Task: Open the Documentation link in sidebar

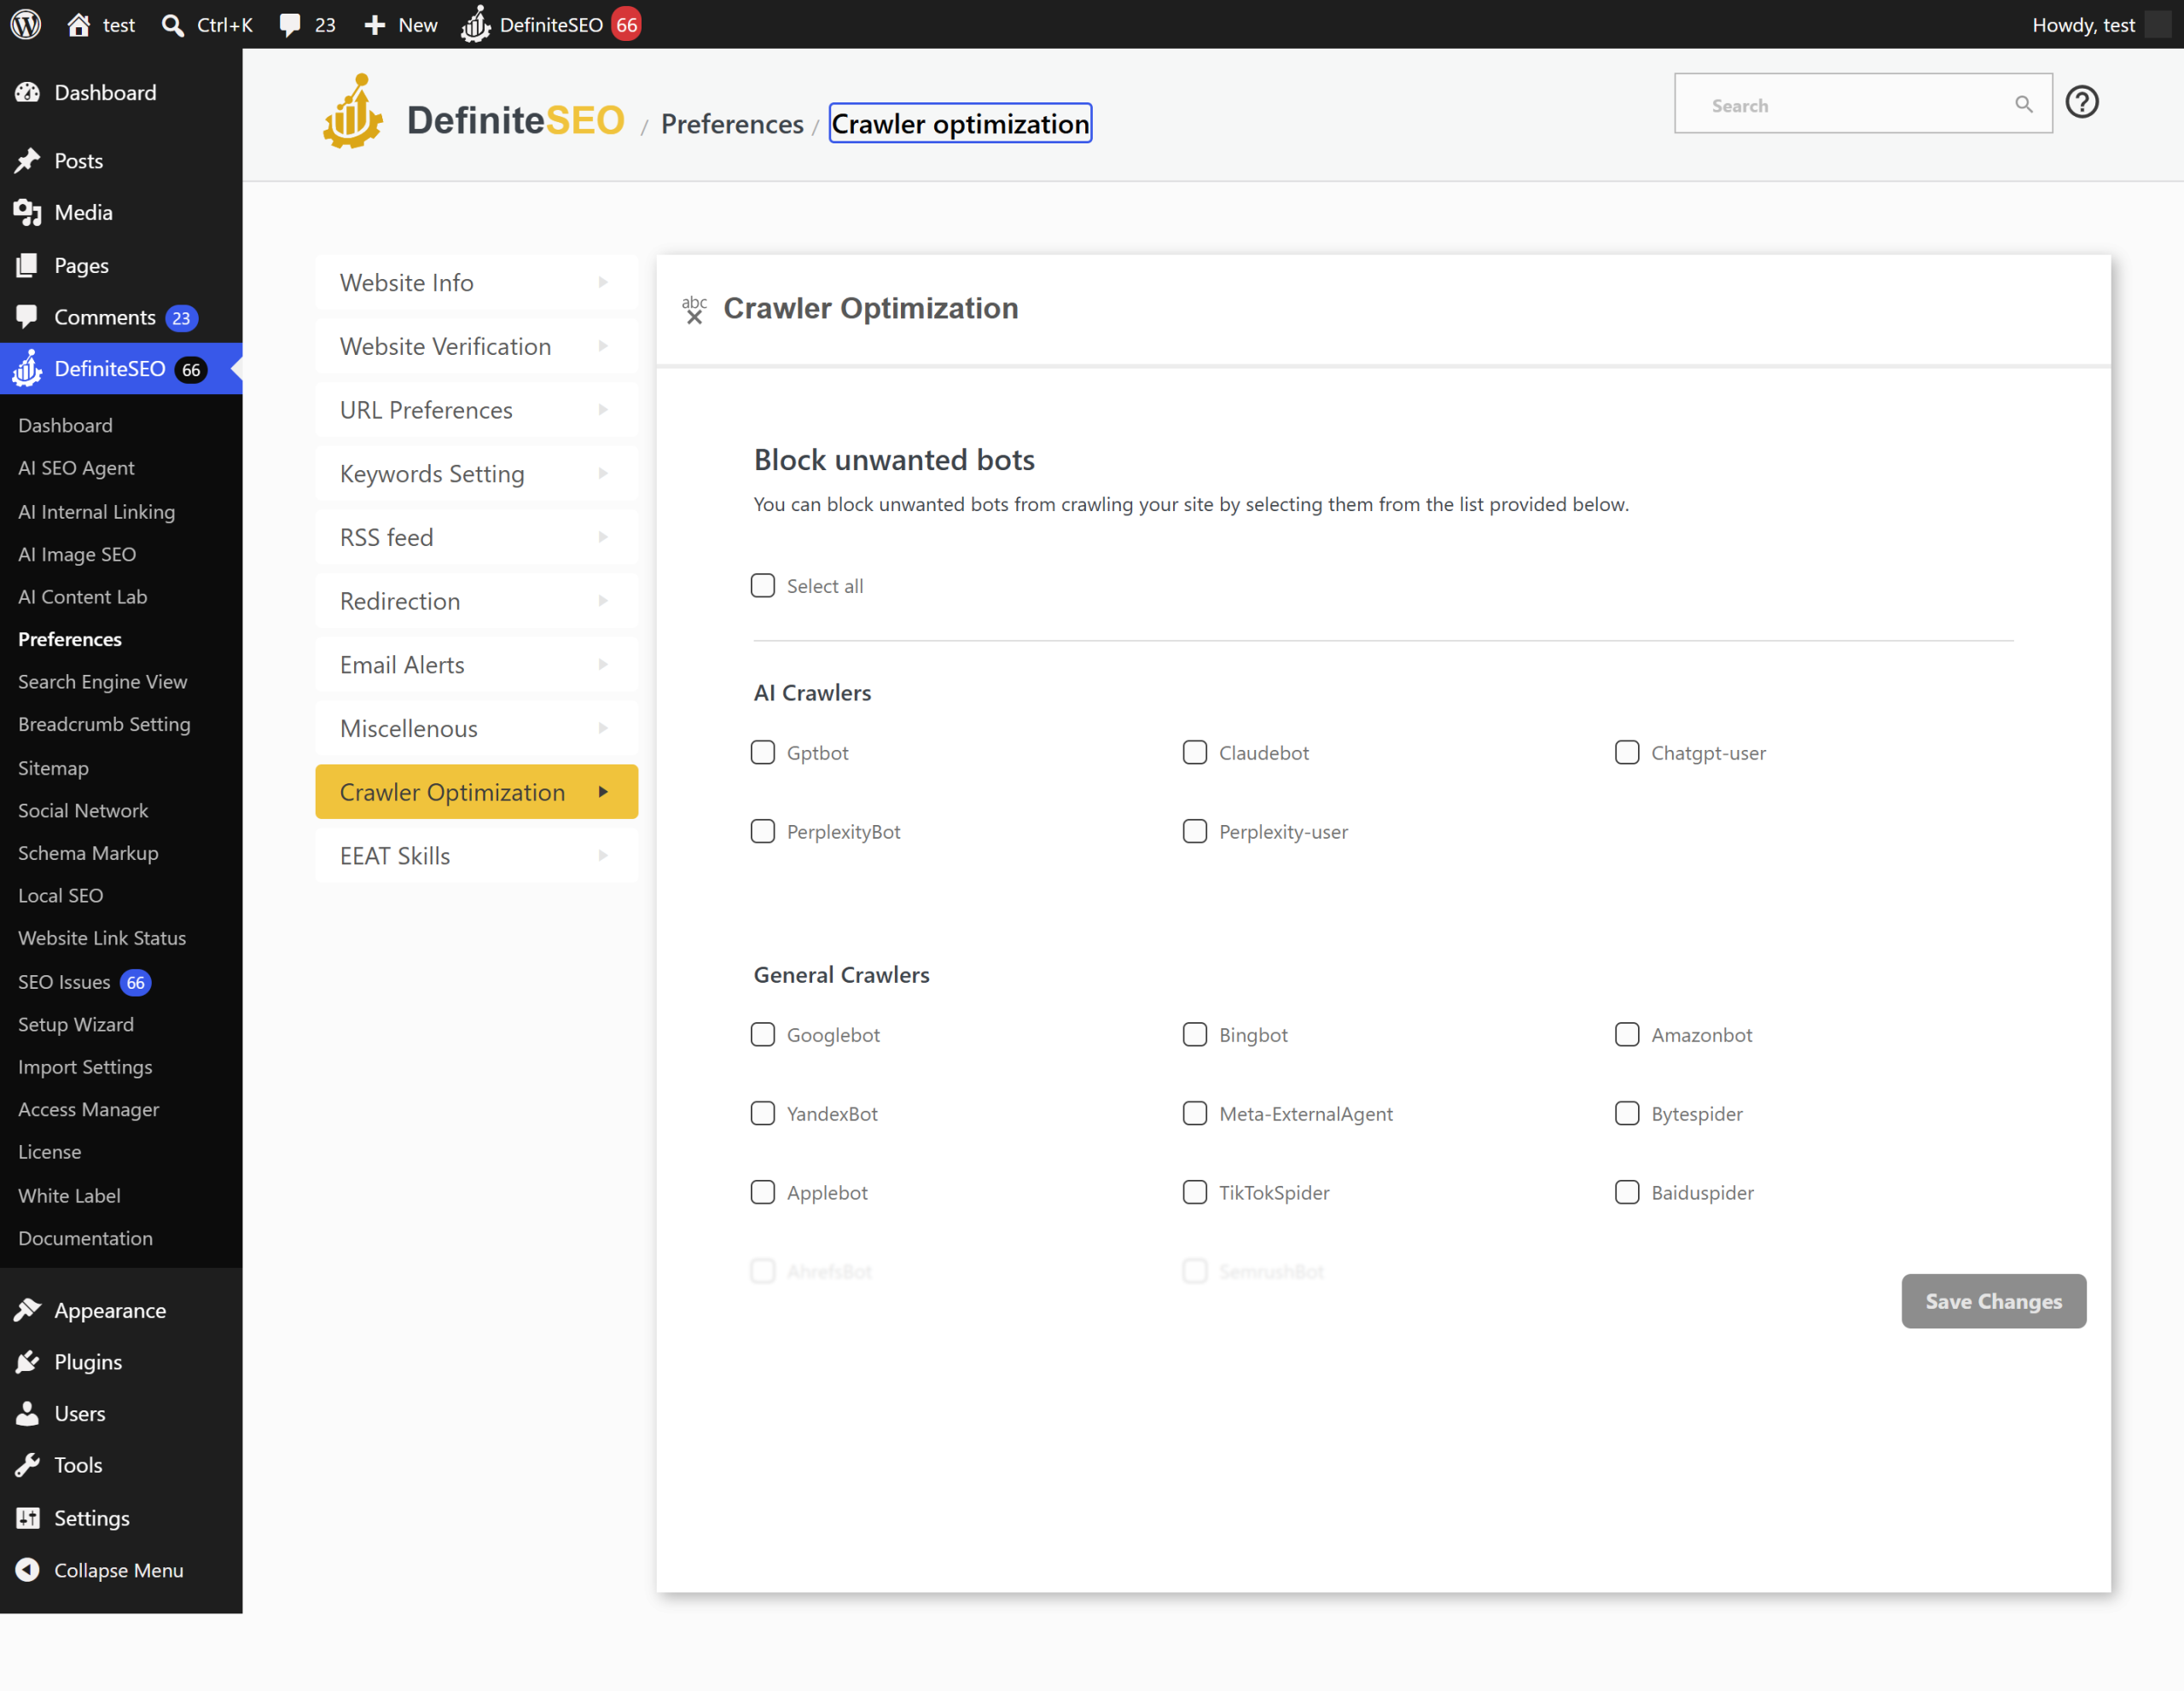Action: pyautogui.click(x=85, y=1238)
